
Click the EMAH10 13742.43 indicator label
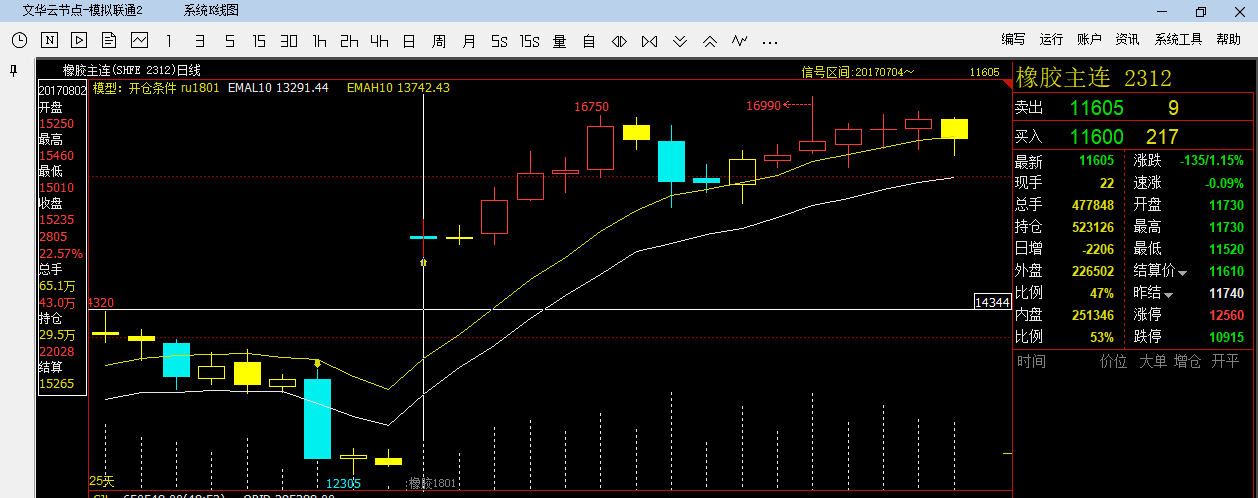pos(398,88)
